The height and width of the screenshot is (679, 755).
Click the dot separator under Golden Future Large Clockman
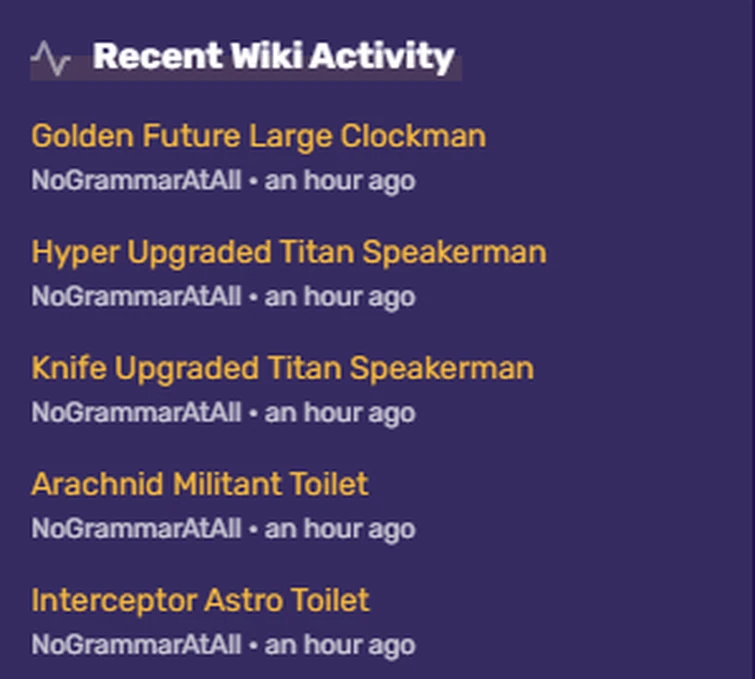(253, 182)
